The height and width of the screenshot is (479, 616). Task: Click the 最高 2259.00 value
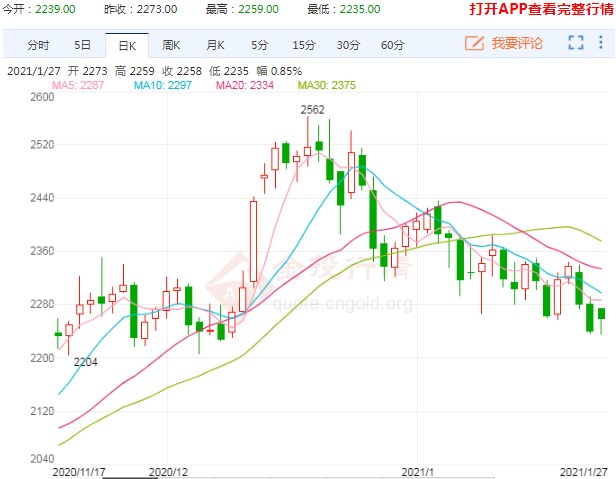258,9
